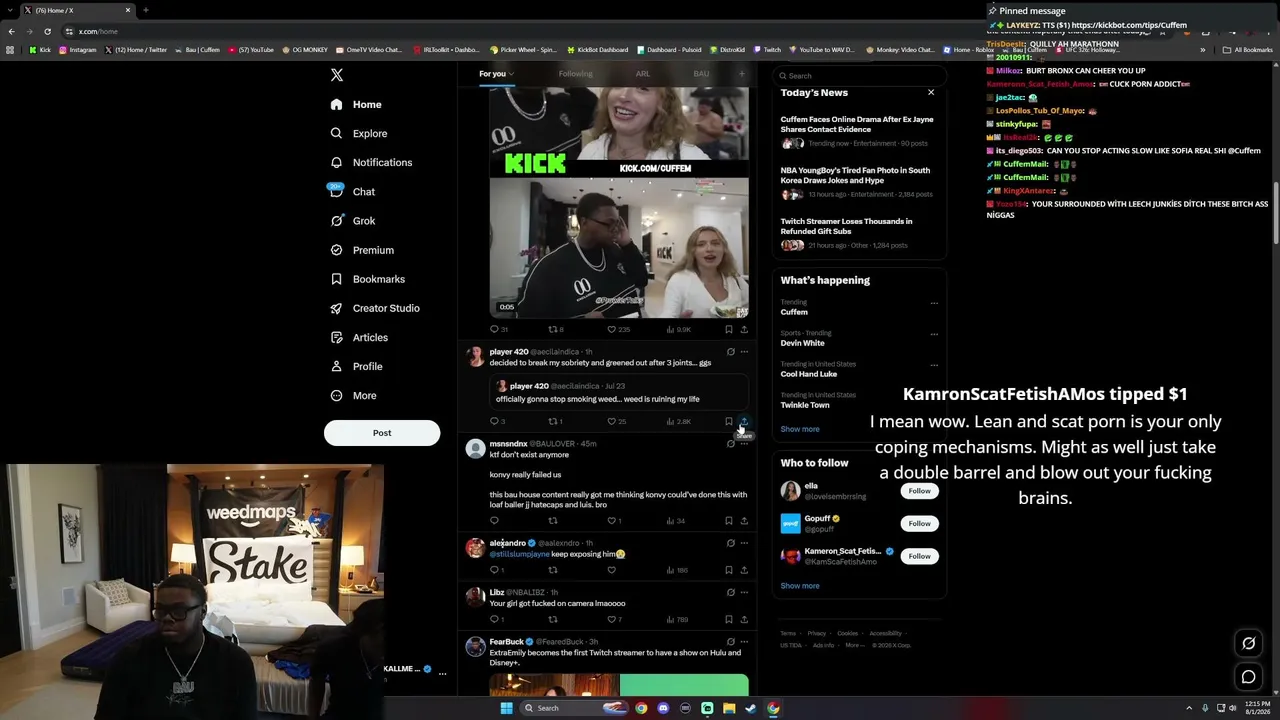Image resolution: width=1280 pixels, height=720 pixels.
Task: Switch to the ARL tab
Action: click(x=642, y=74)
